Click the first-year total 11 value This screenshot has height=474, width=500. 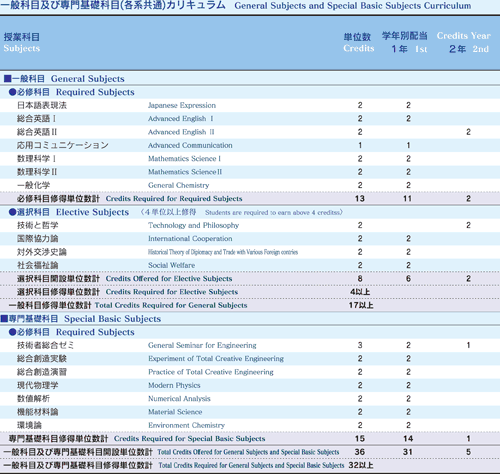(x=408, y=199)
